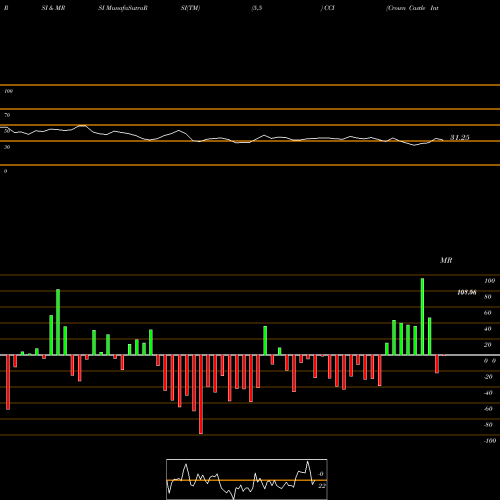Image resolution: width=500 pixels, height=500 pixels.
Task: Click the RSI current value 31.25
Action: 460,137
